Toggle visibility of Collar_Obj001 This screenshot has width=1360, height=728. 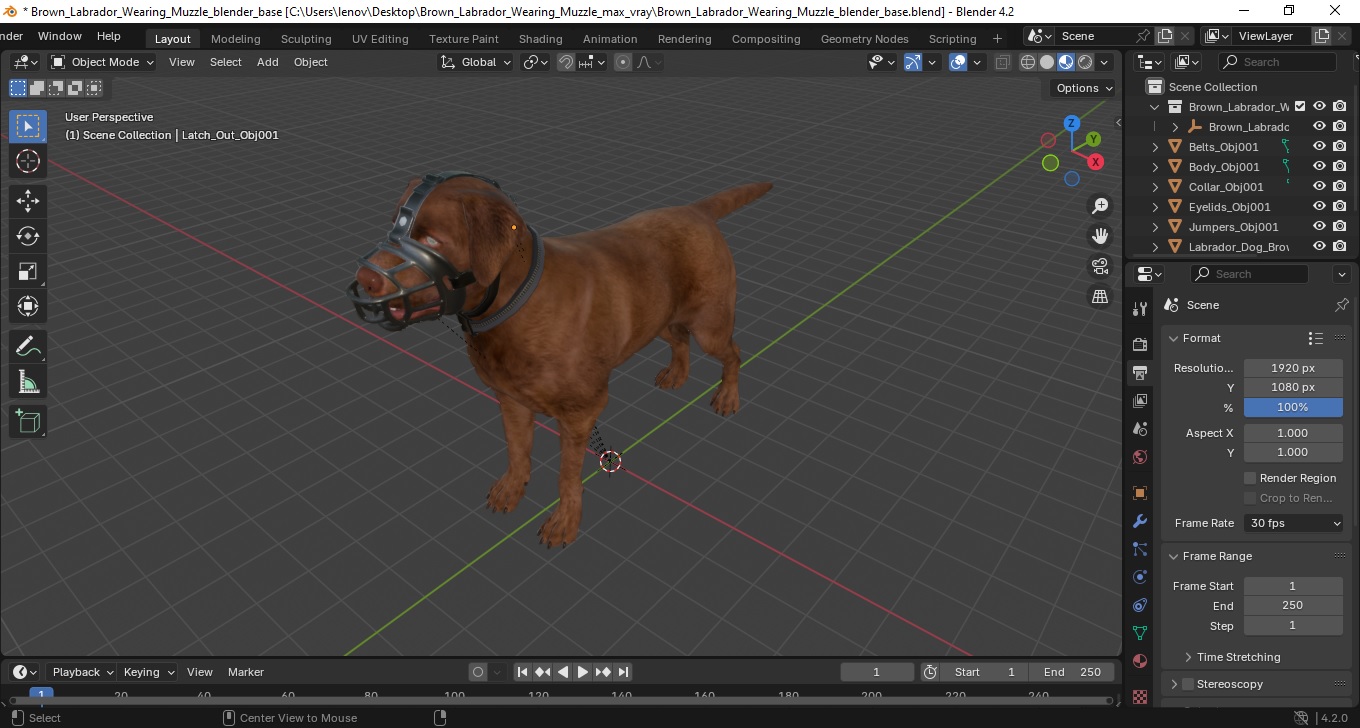click(x=1319, y=187)
